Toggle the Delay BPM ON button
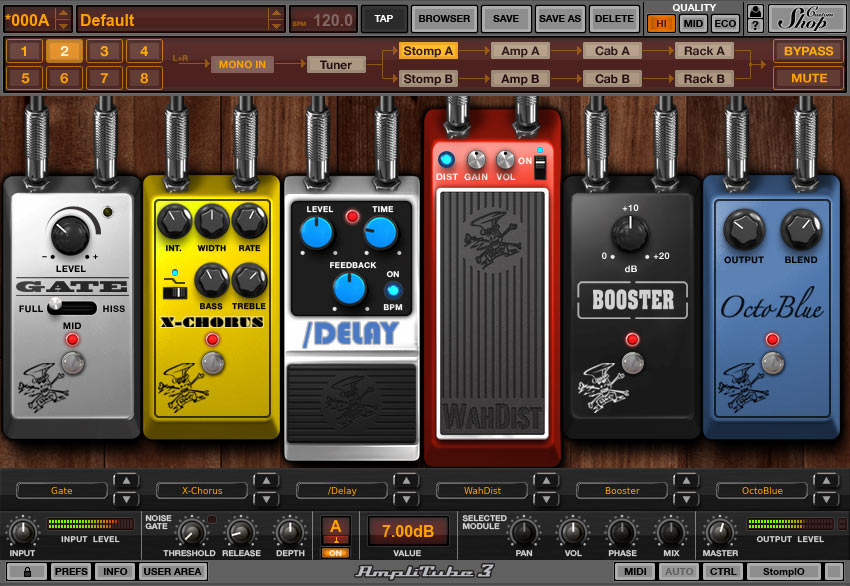 click(x=392, y=291)
